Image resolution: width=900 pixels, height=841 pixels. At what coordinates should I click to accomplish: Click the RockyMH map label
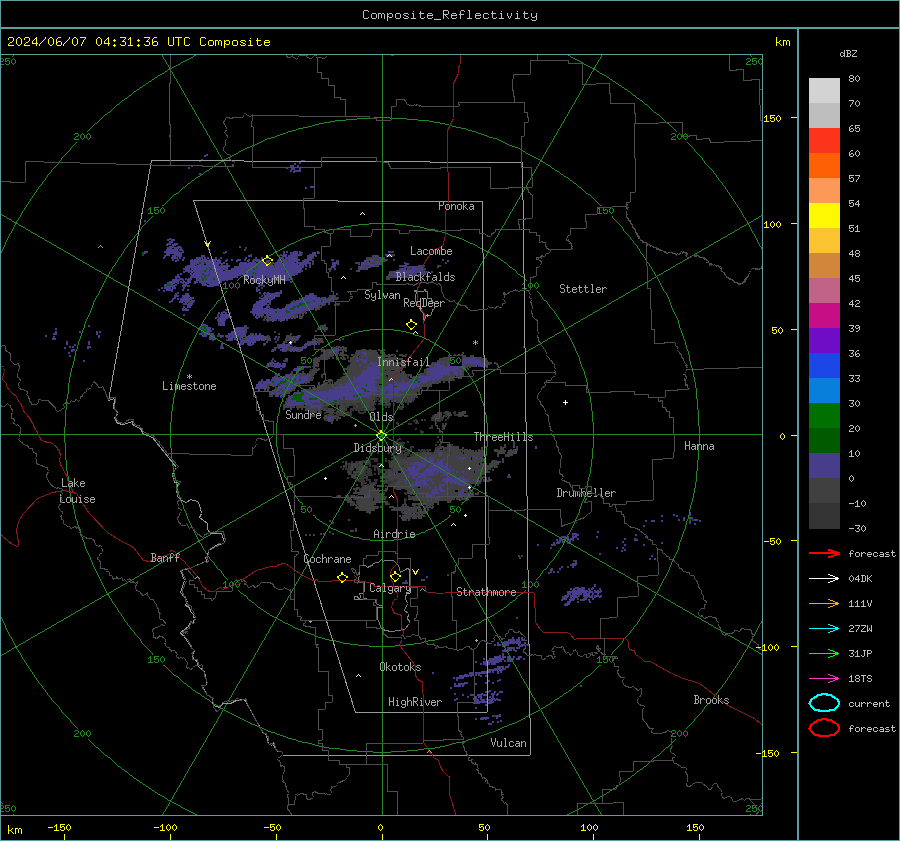click(264, 280)
